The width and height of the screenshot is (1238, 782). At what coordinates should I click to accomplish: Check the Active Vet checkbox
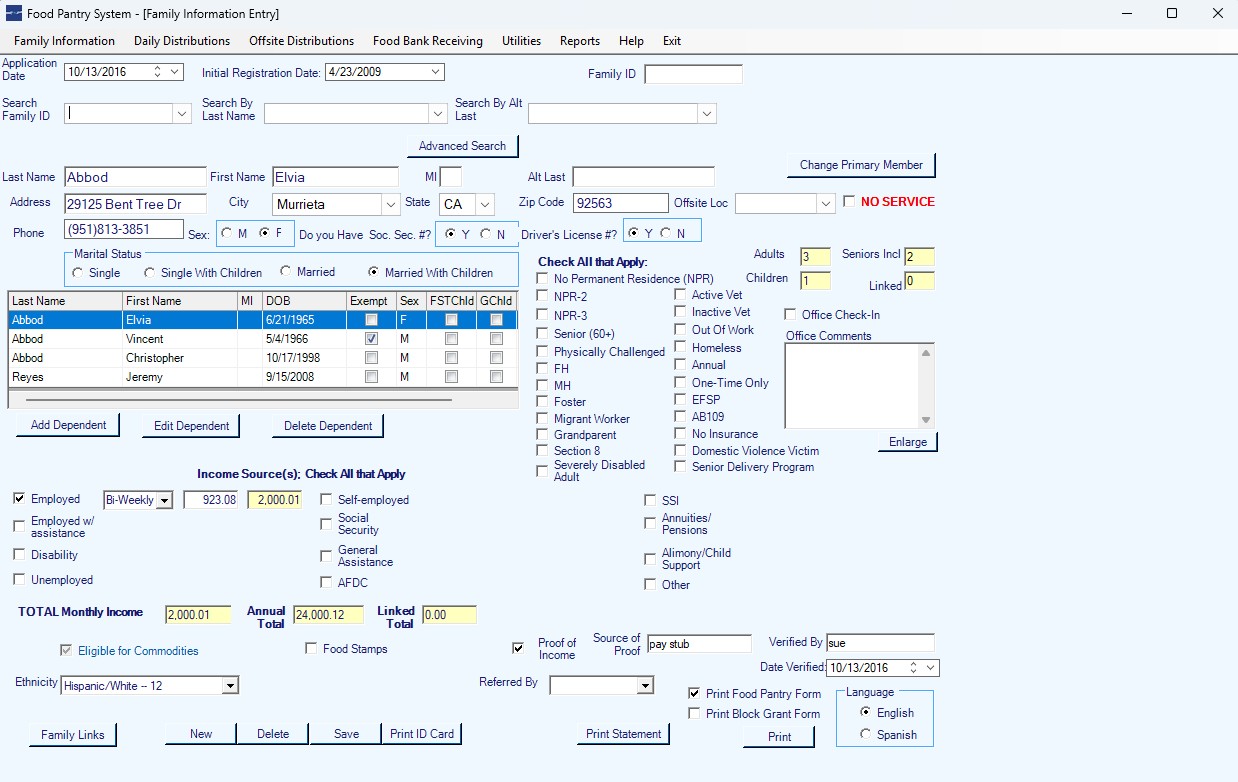coord(680,295)
